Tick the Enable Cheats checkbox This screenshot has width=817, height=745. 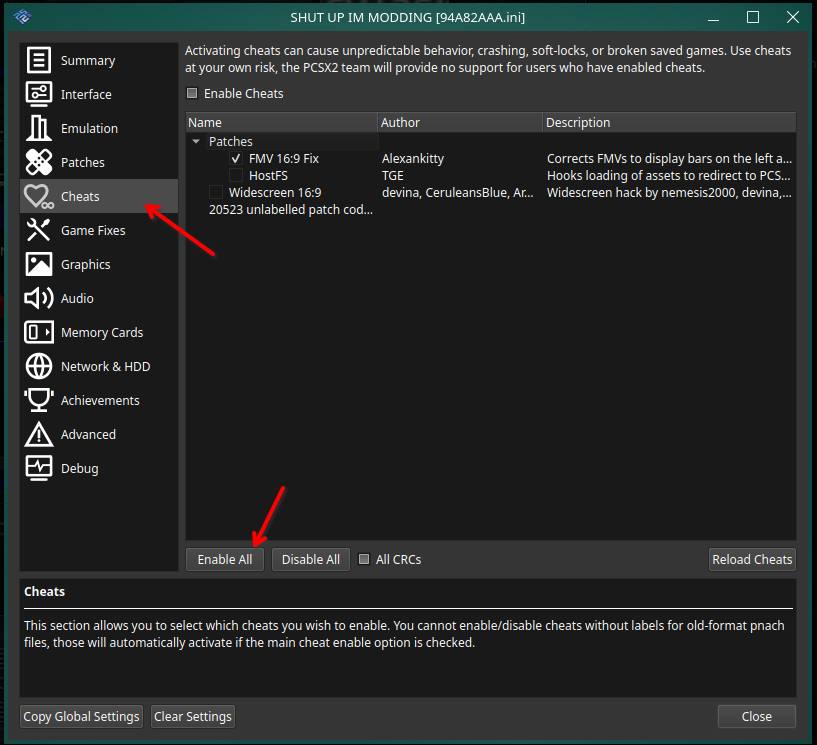[192, 93]
